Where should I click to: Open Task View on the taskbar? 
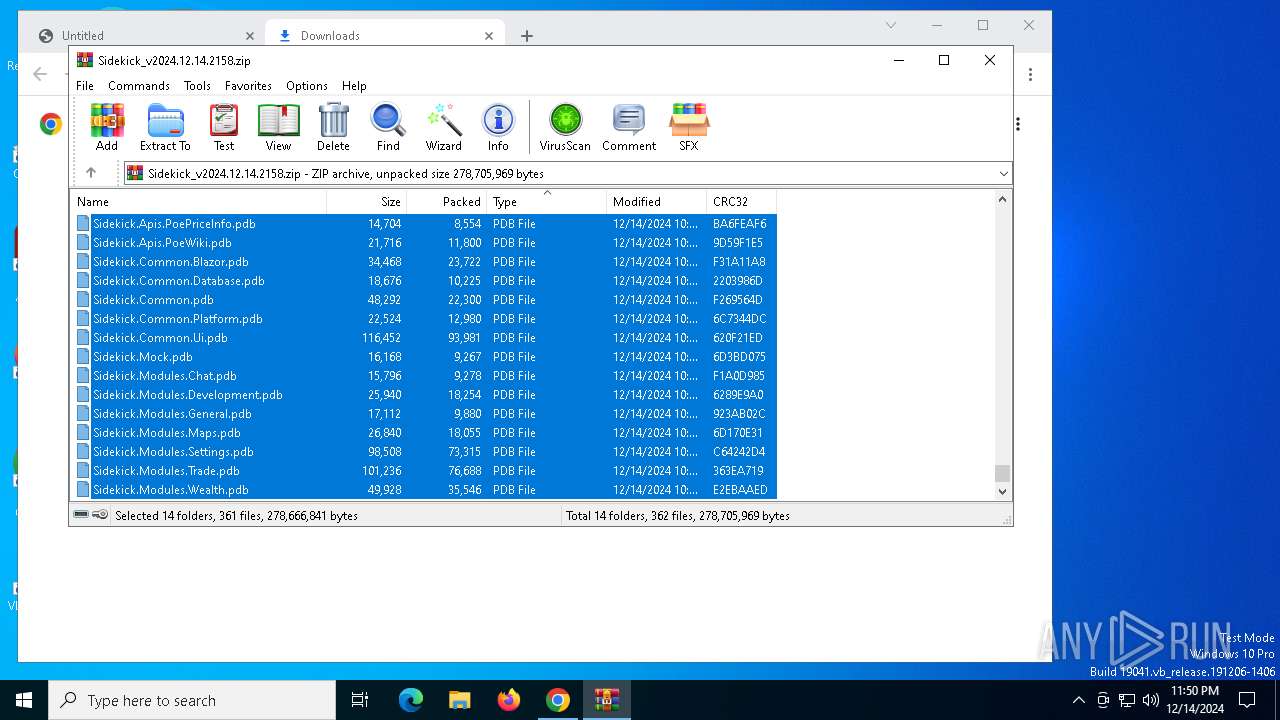pyautogui.click(x=360, y=700)
